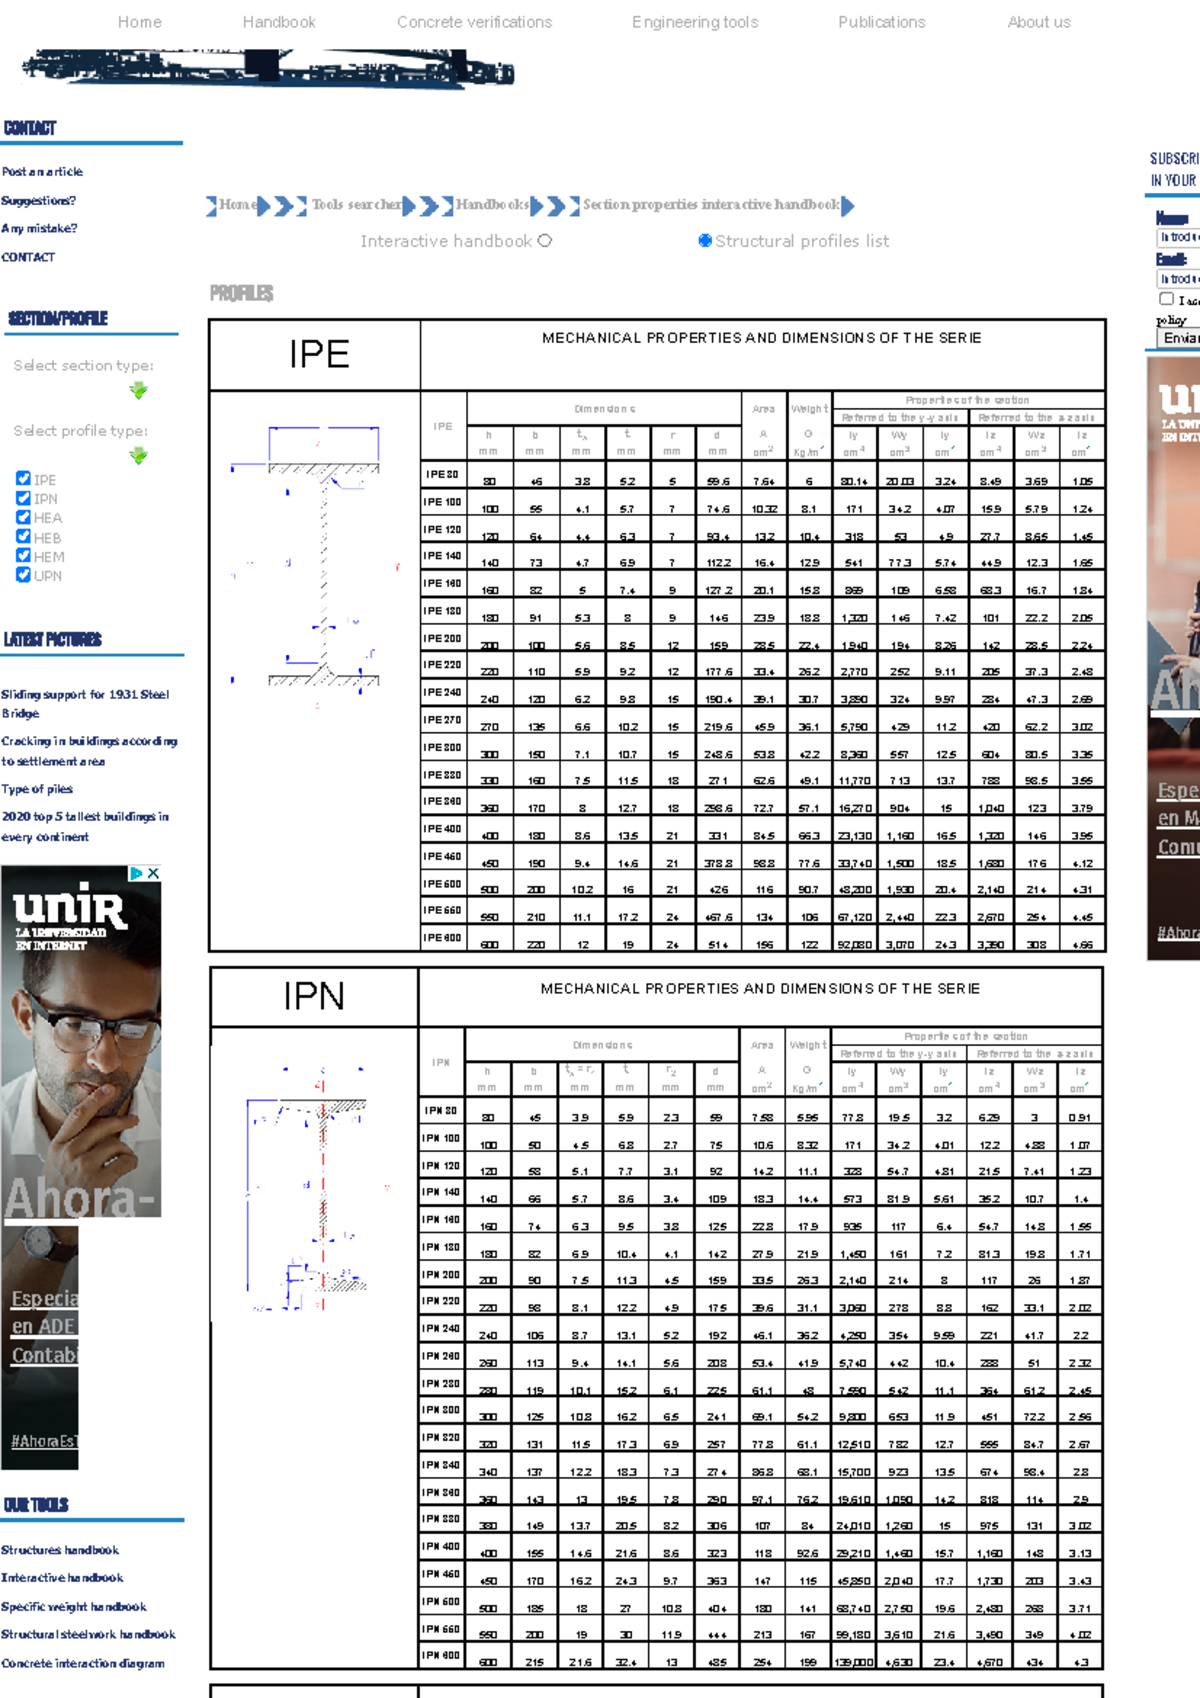Uncheck the IPE checkbox
This screenshot has height=1698, width=1200.
pos(23,479)
